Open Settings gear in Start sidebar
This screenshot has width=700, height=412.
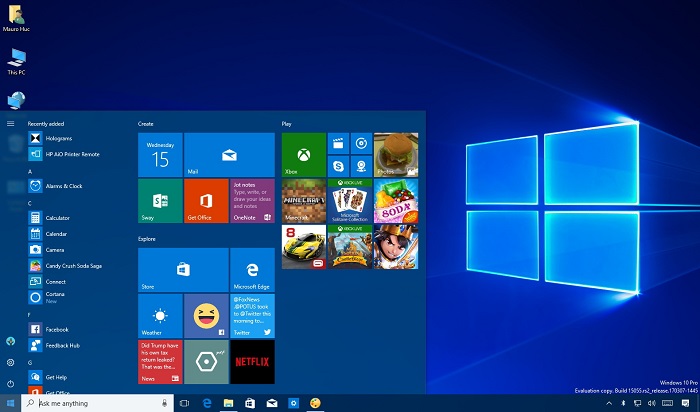point(10,362)
